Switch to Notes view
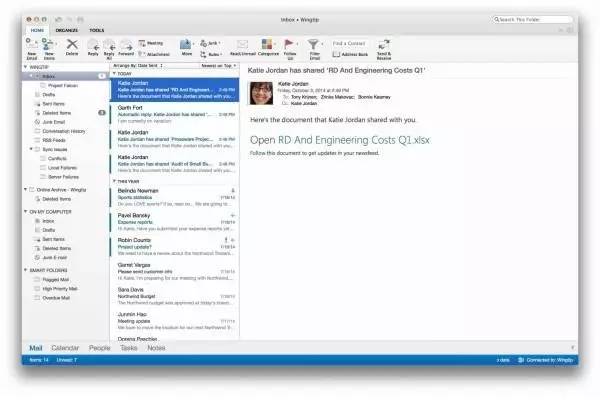Screen dimensions: 600x401 coord(156,348)
